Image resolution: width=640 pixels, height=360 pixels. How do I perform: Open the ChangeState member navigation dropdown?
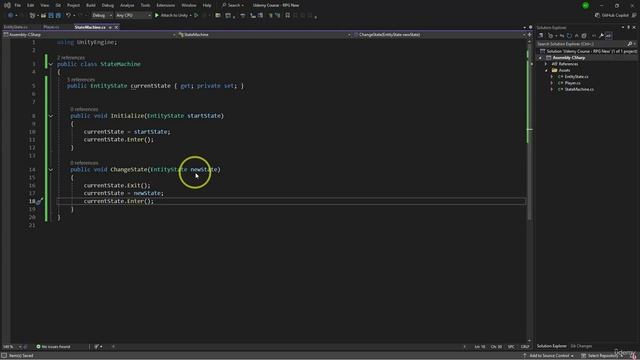coord(440,35)
